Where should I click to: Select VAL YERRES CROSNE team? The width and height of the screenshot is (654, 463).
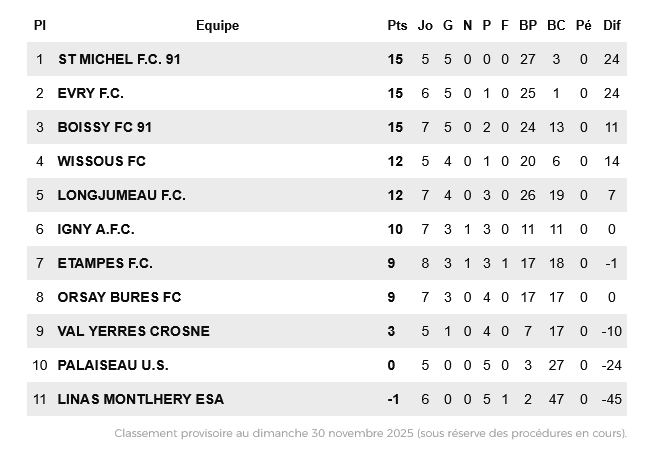(x=133, y=331)
